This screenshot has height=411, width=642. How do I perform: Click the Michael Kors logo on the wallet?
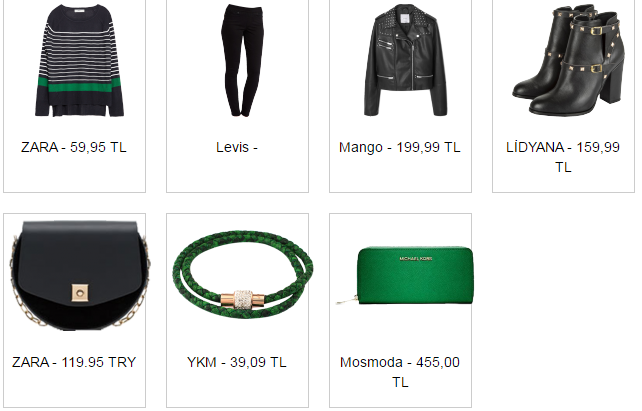(416, 259)
